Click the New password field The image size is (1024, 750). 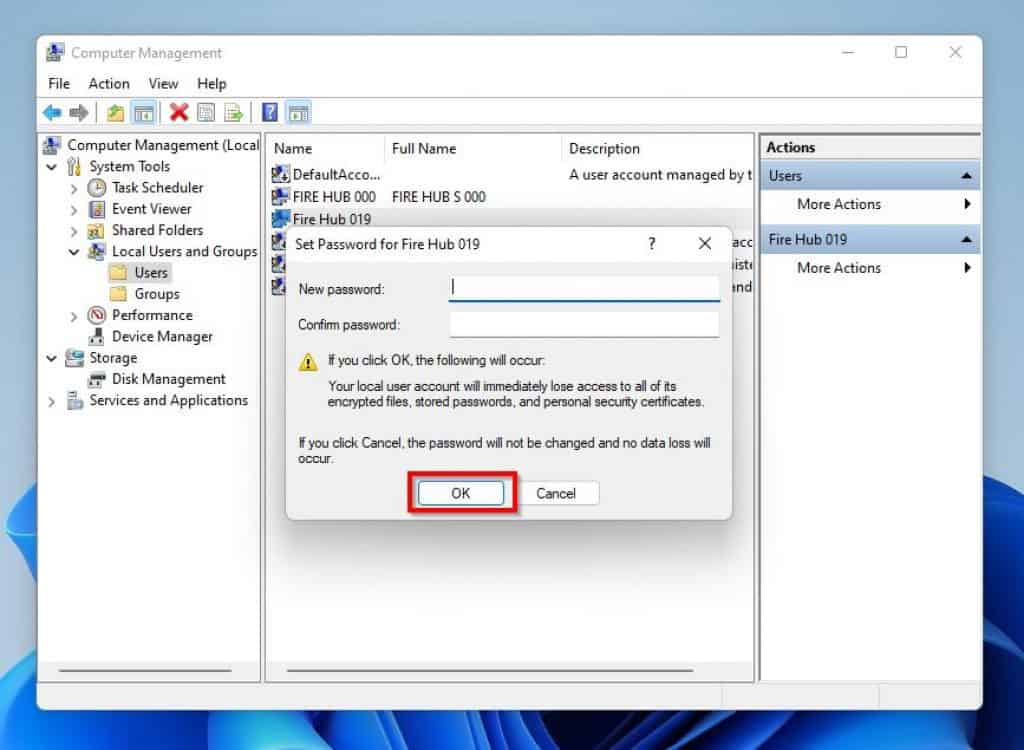584,288
